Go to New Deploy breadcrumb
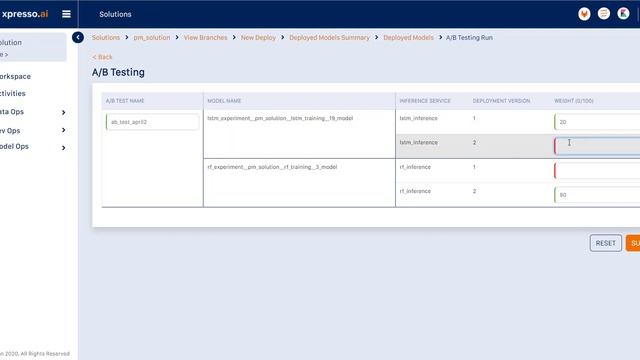This screenshot has height=360, width=640. tap(258, 38)
